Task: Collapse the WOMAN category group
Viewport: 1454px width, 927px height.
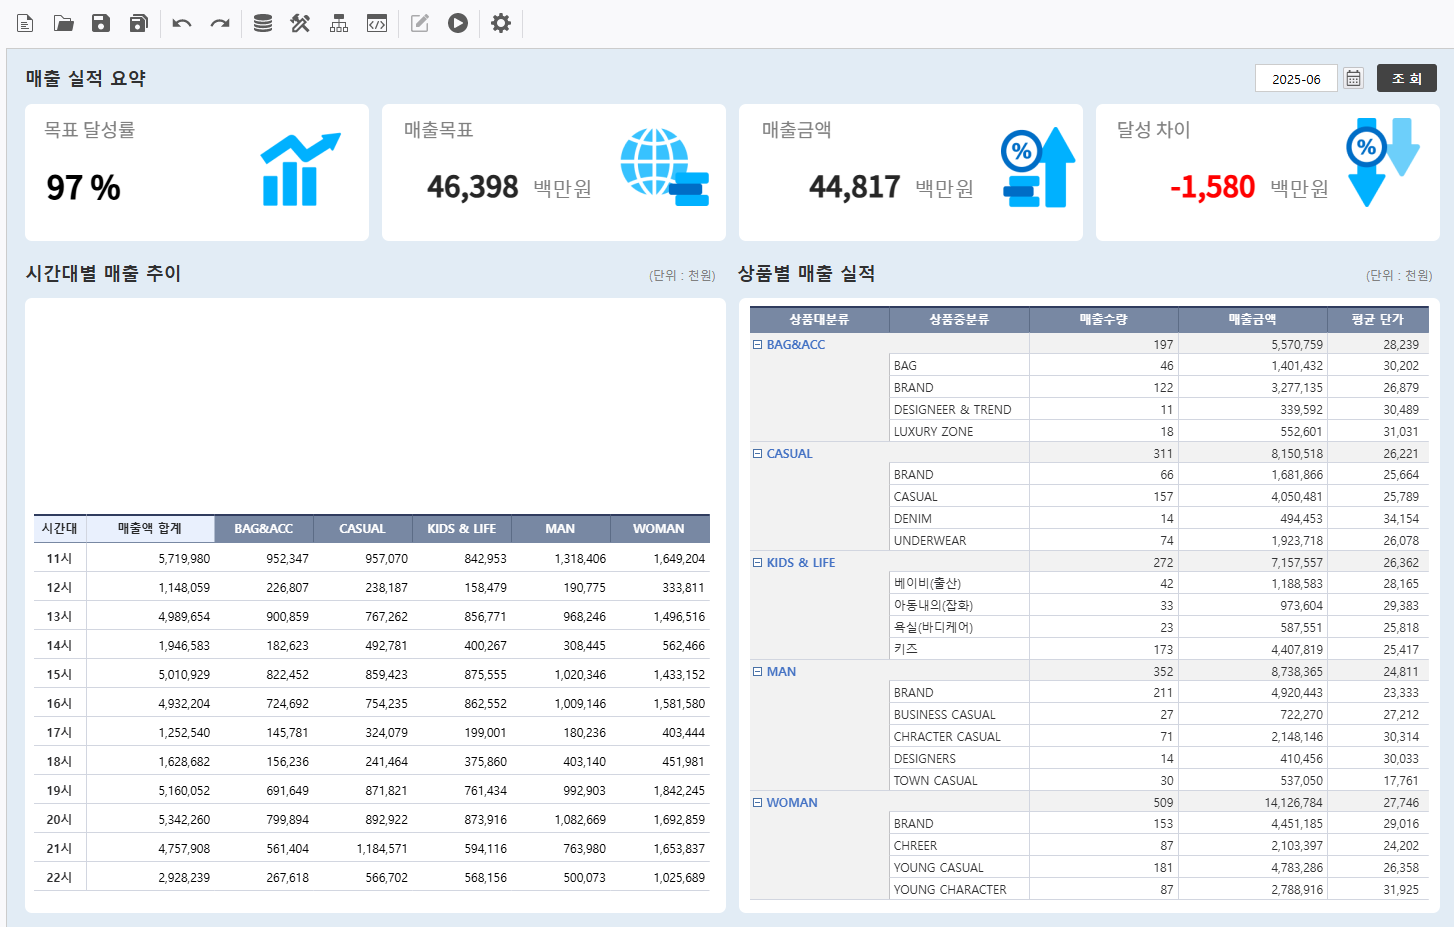Action: click(x=757, y=802)
